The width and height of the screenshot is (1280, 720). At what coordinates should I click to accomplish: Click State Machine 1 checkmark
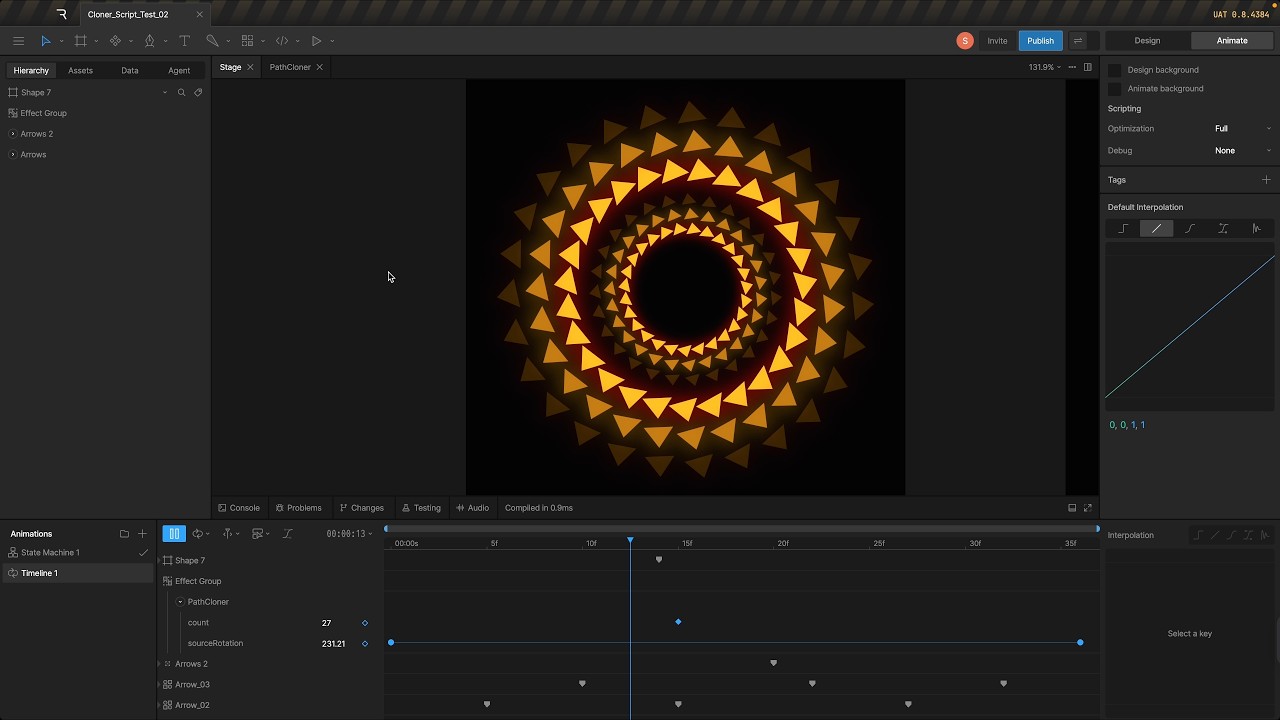(x=143, y=553)
